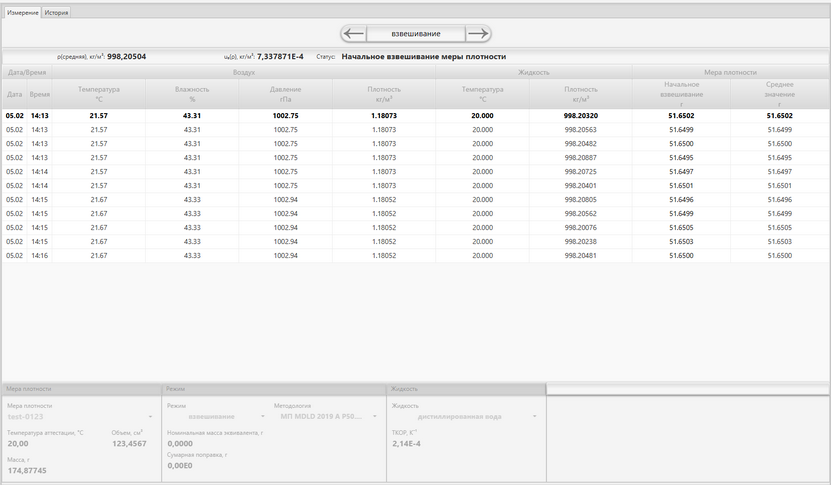Open the Режим взвешивание dropdown
The width and height of the screenshot is (831, 485).
click(217, 417)
